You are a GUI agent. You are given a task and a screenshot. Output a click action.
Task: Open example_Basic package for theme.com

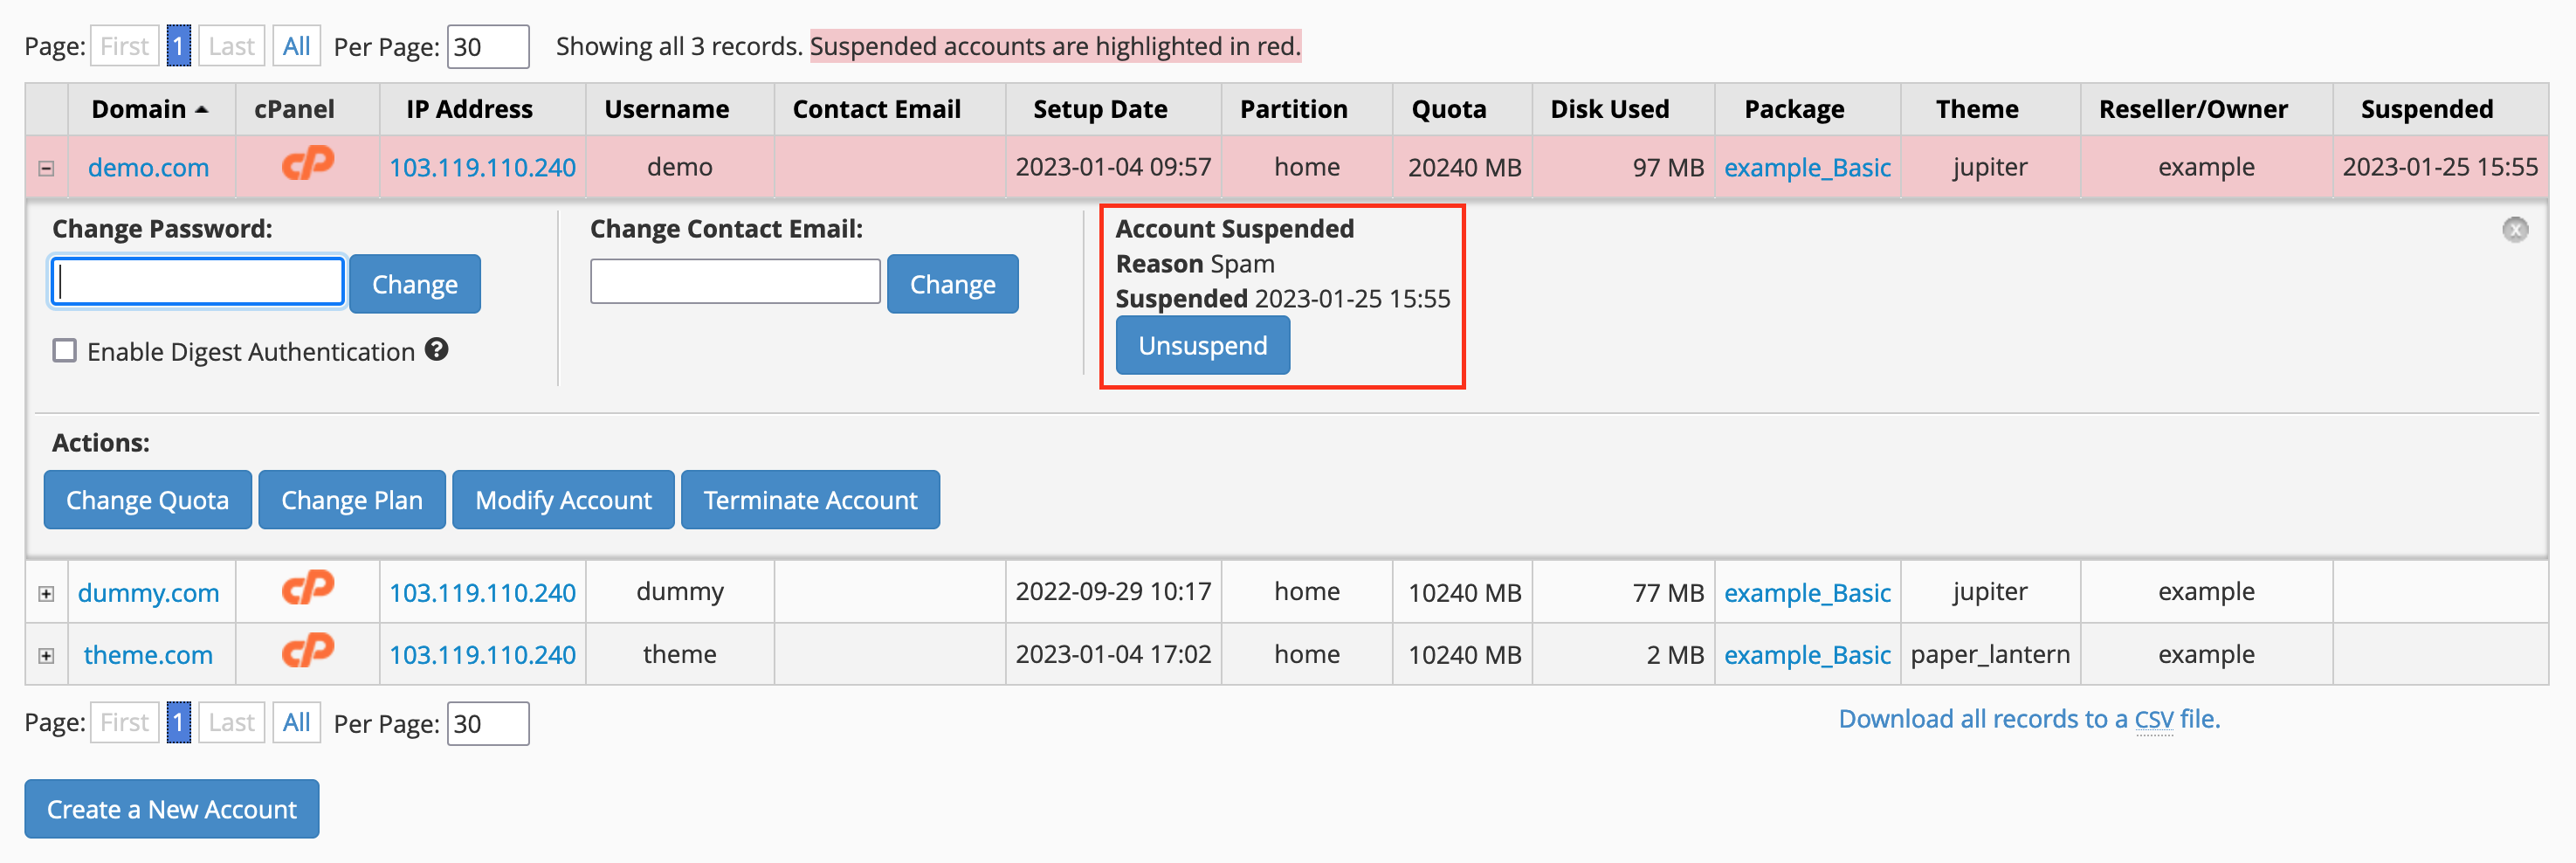pos(1807,654)
